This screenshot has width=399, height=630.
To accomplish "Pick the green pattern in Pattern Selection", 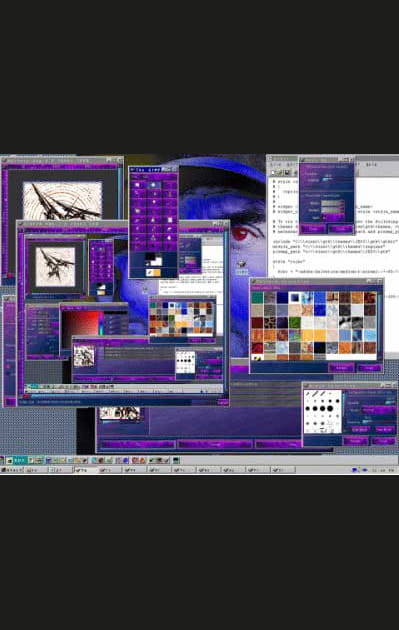I will 295,323.
